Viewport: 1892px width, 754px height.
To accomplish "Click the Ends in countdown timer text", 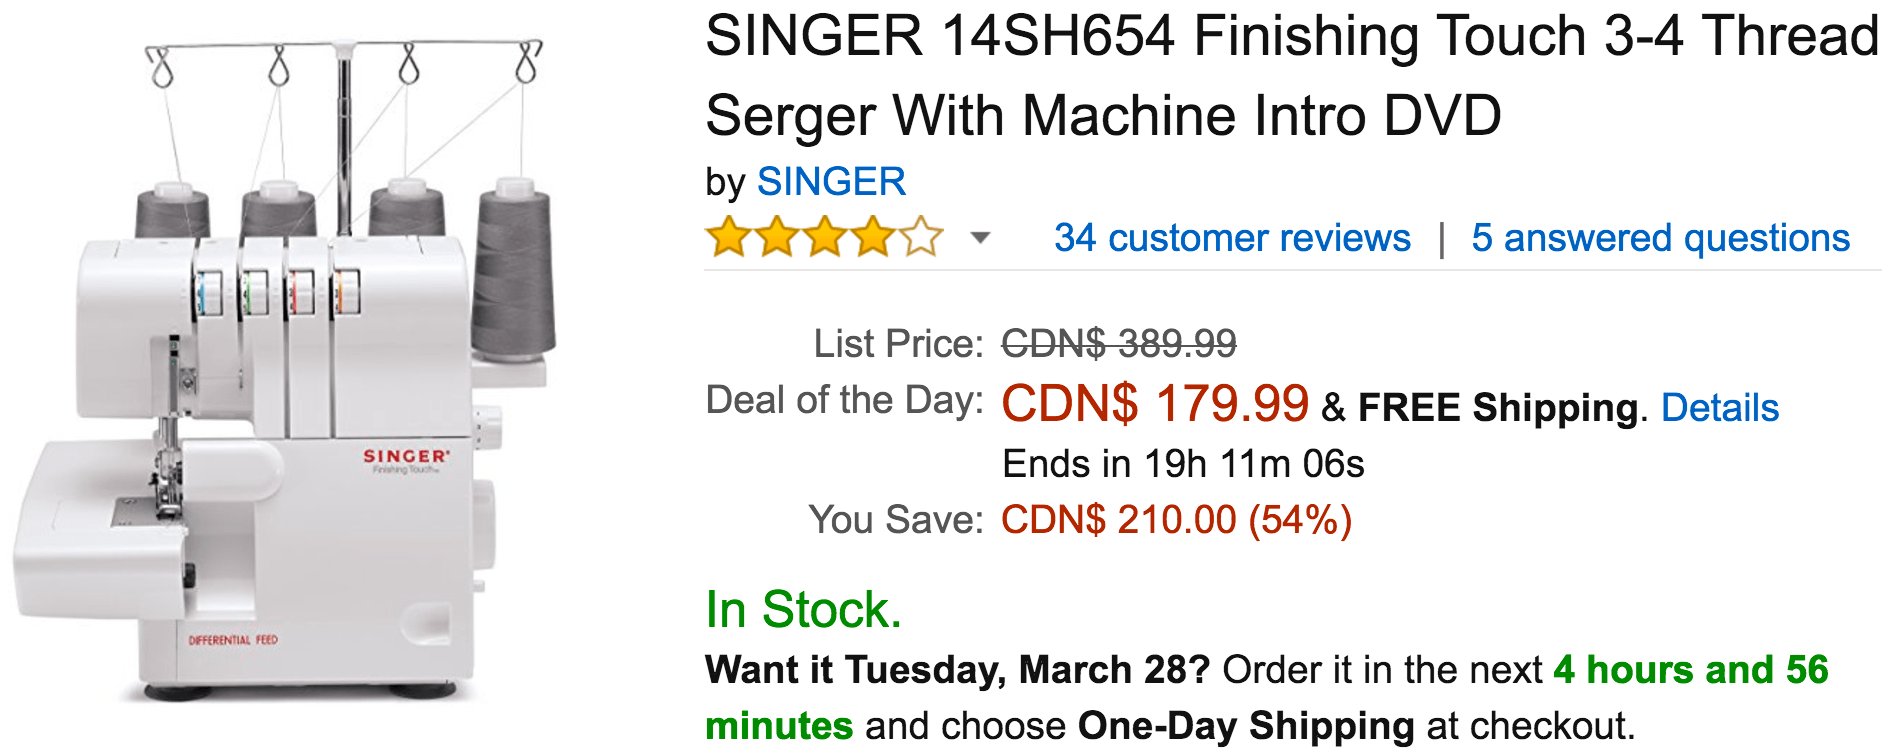I will point(1183,464).
